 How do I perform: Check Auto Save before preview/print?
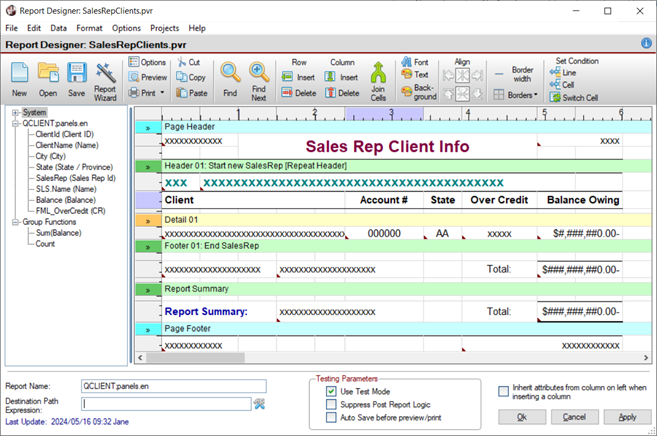pos(331,417)
